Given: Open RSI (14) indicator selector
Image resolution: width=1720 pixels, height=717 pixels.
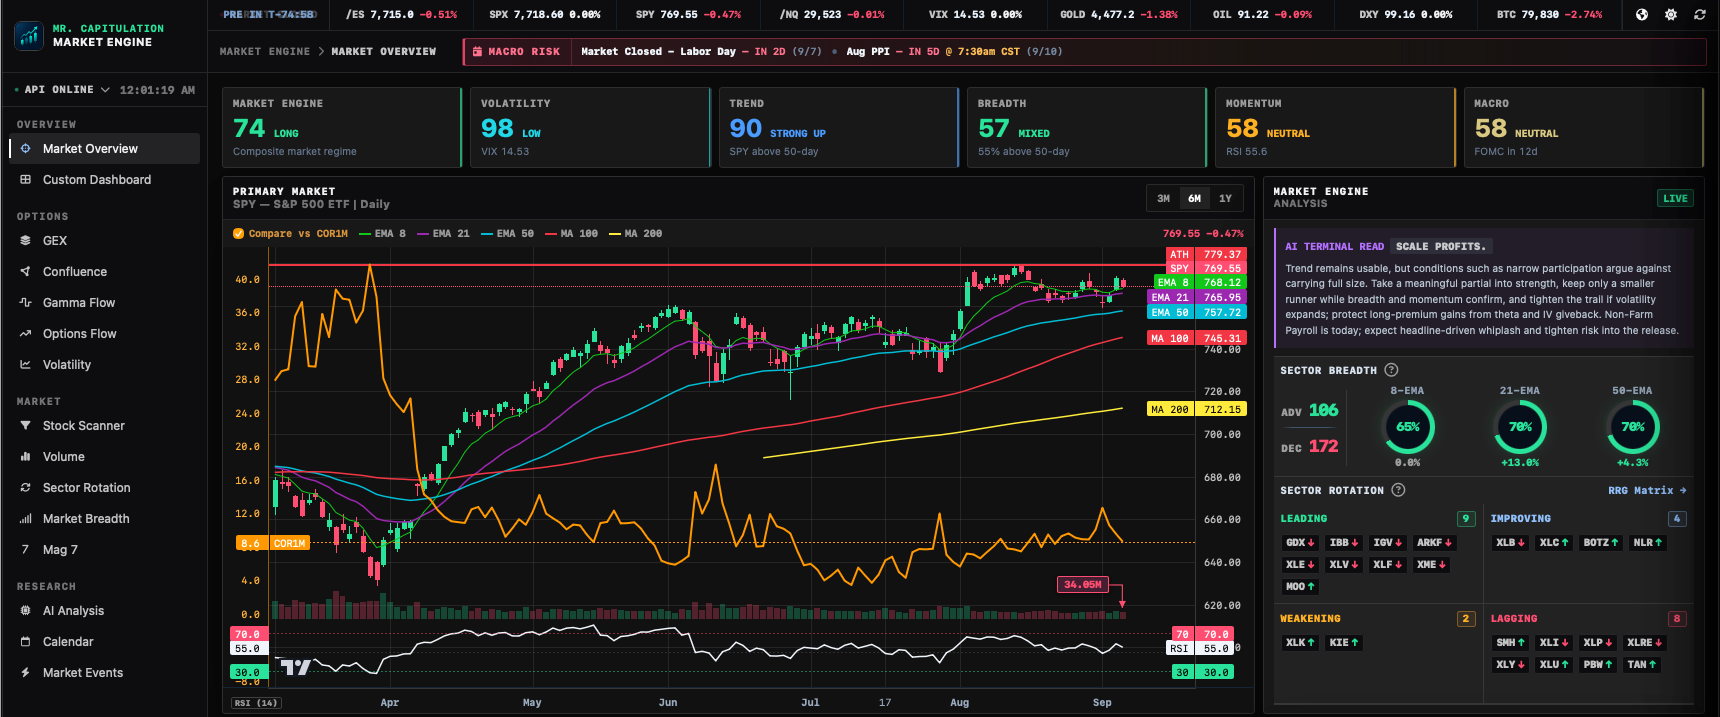Looking at the screenshot, I should 255,703.
